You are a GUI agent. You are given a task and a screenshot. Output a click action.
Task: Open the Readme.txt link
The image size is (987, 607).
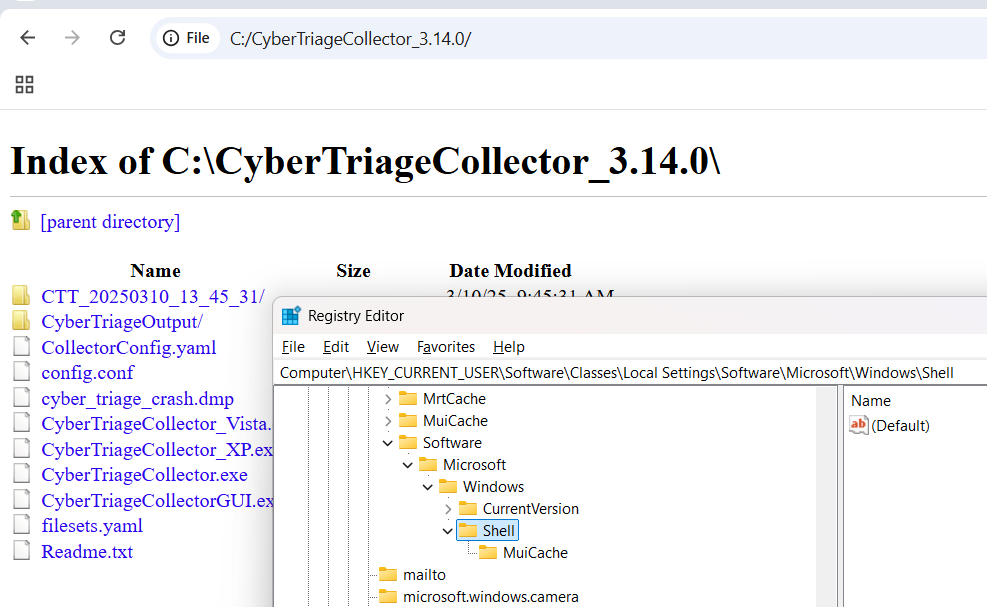pos(87,552)
